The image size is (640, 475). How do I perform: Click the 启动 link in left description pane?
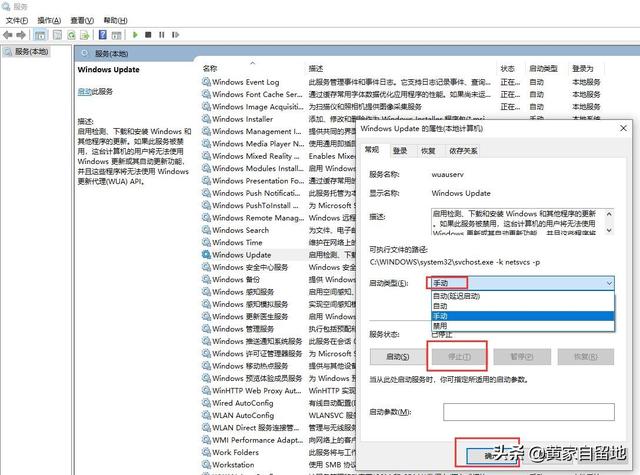[x=84, y=91]
